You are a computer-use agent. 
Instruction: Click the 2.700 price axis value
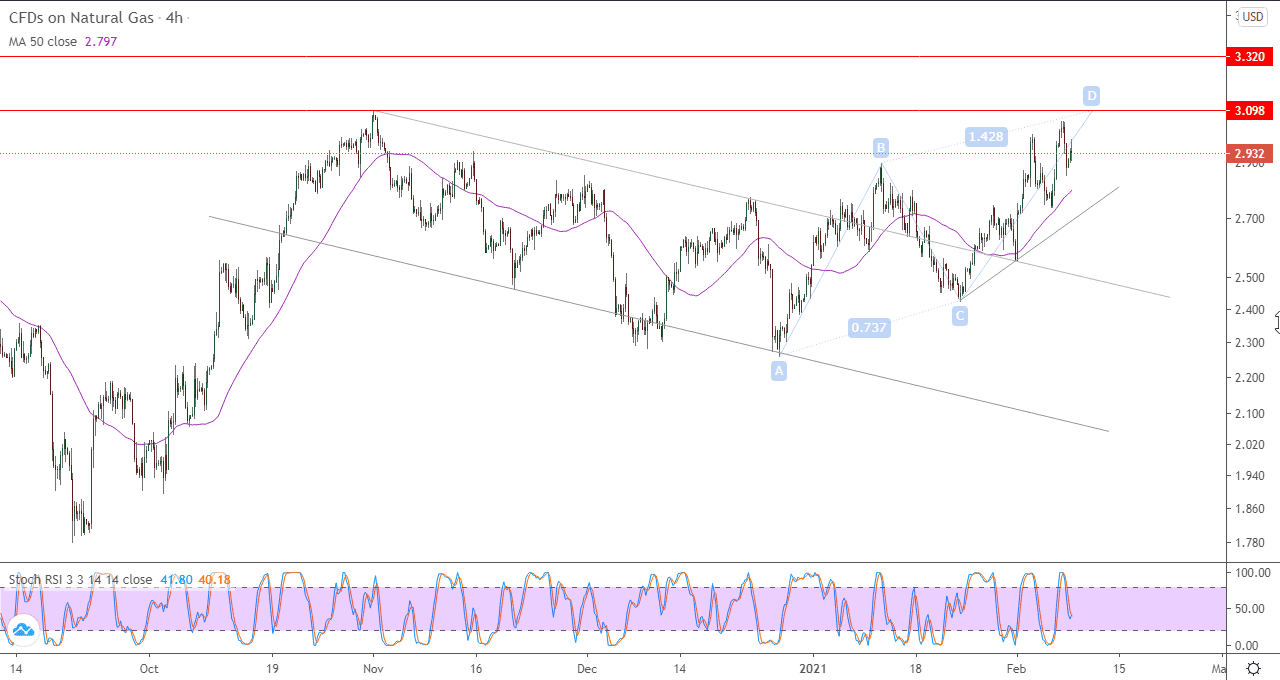tap(1249, 218)
